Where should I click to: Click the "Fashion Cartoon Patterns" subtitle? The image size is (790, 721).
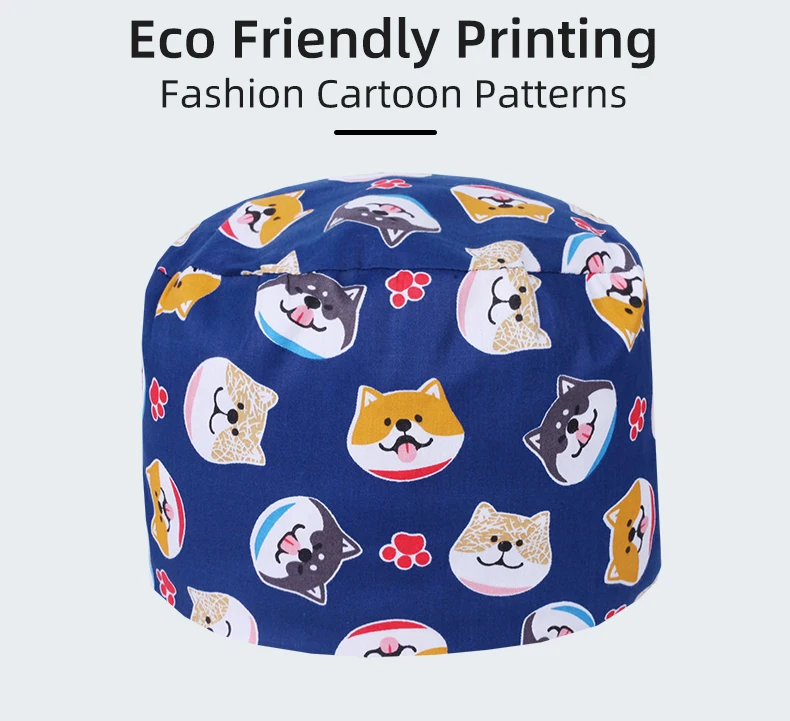(x=393, y=94)
